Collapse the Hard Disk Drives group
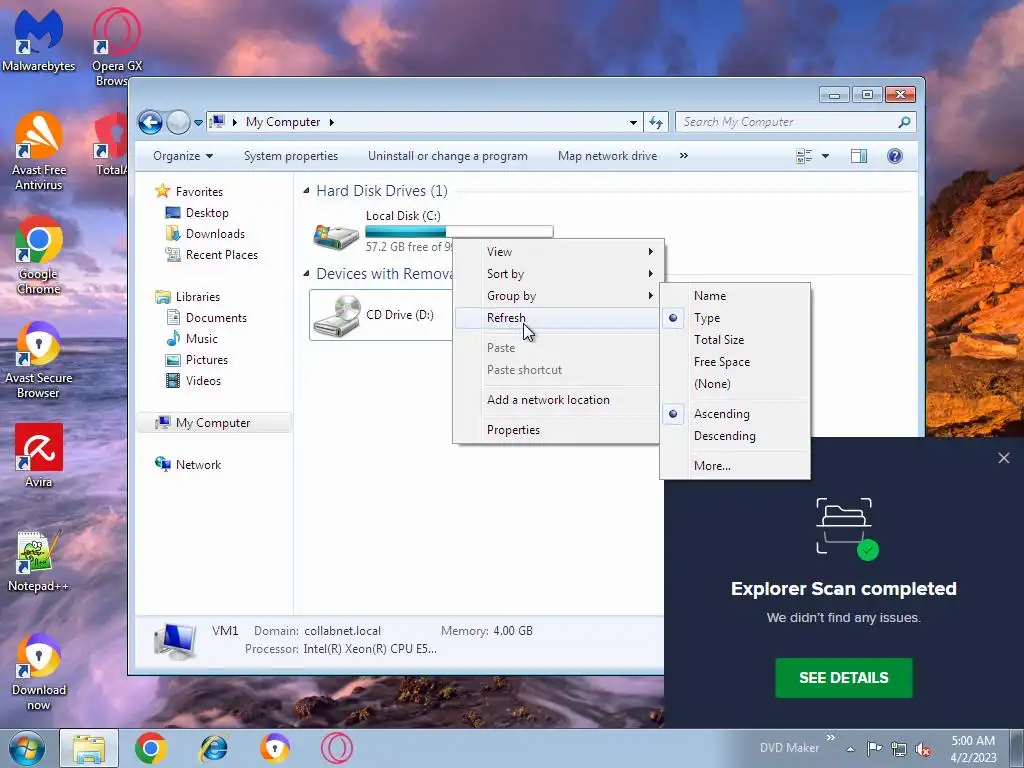 306,191
